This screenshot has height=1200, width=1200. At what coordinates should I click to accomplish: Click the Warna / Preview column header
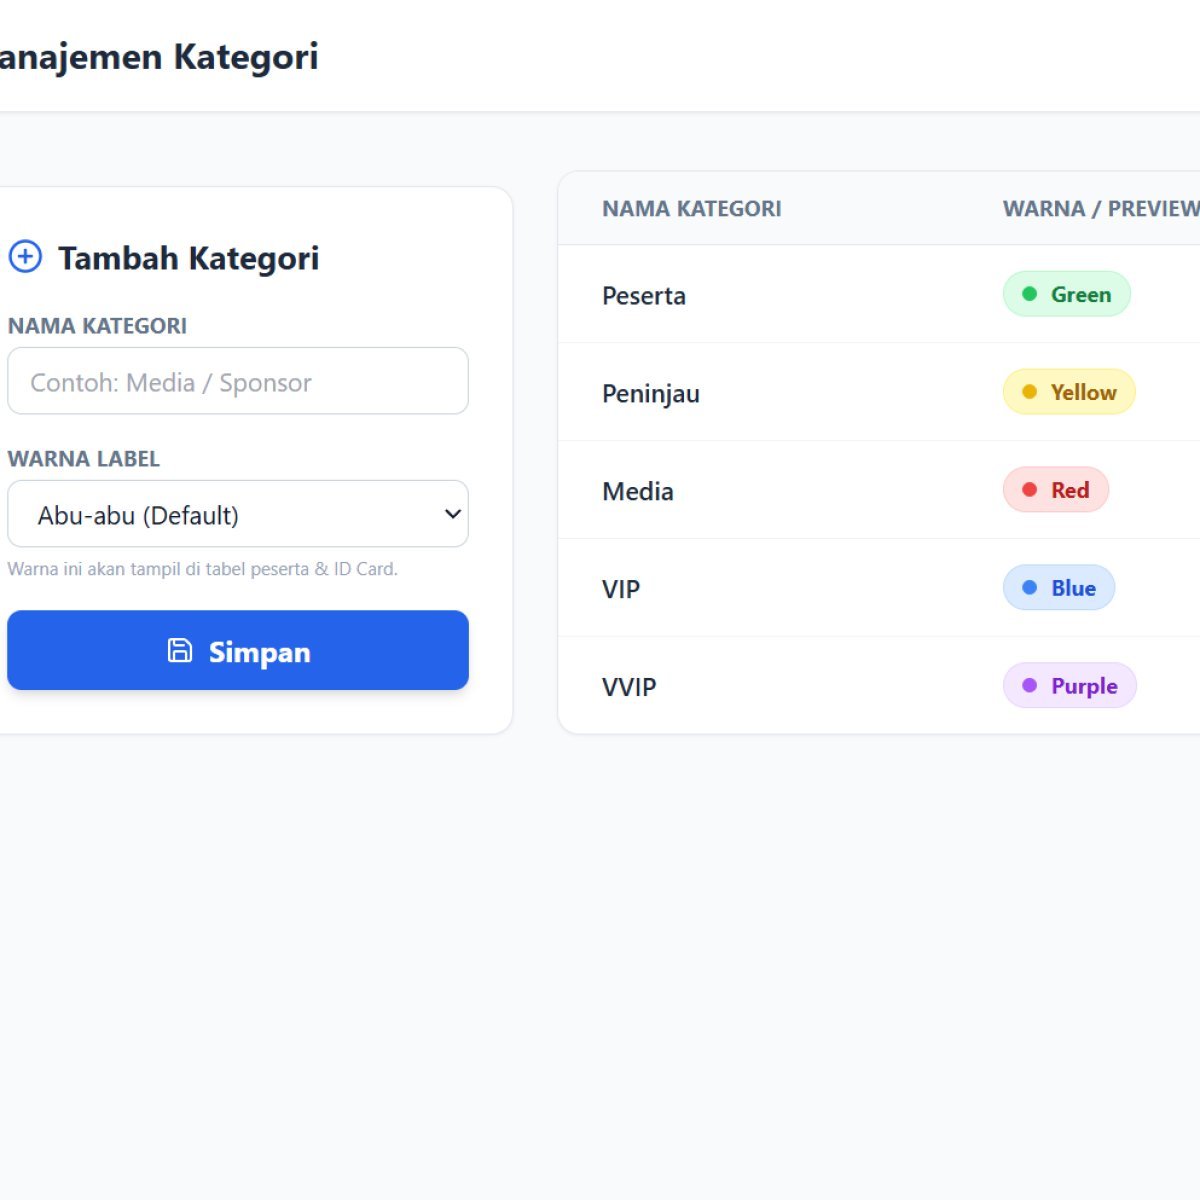click(1100, 209)
